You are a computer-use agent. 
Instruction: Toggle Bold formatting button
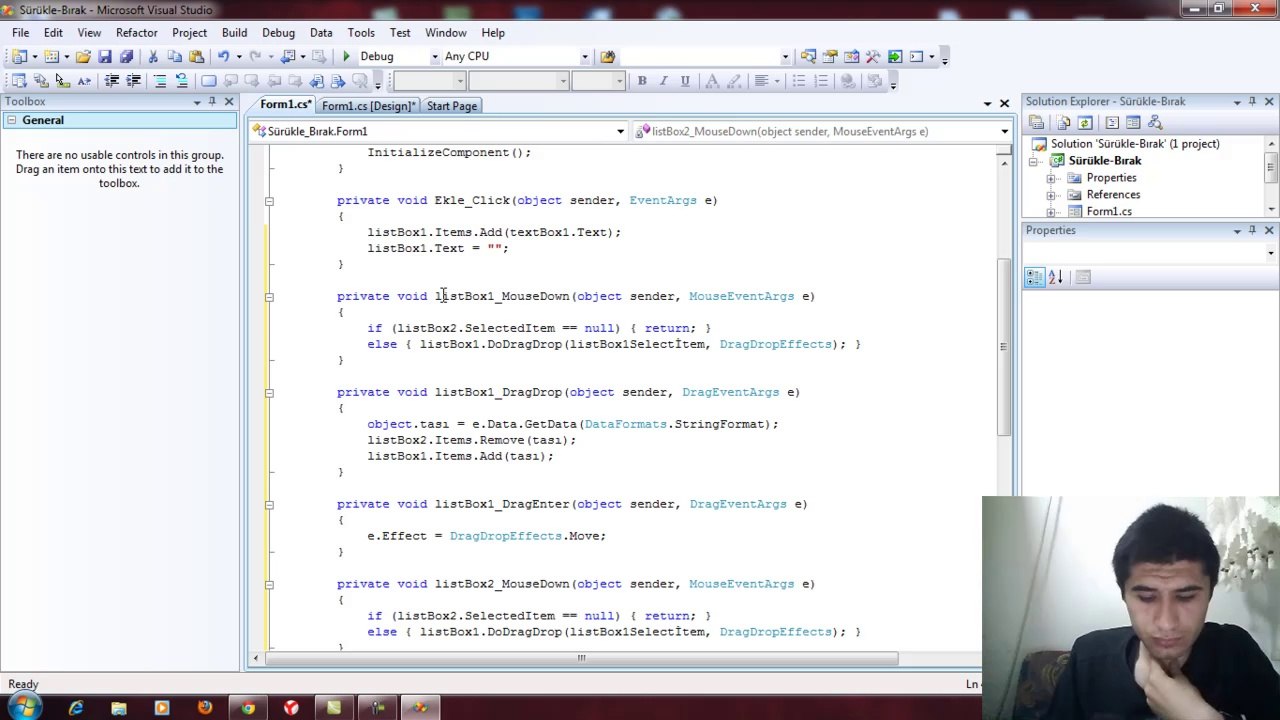pyautogui.click(x=642, y=81)
